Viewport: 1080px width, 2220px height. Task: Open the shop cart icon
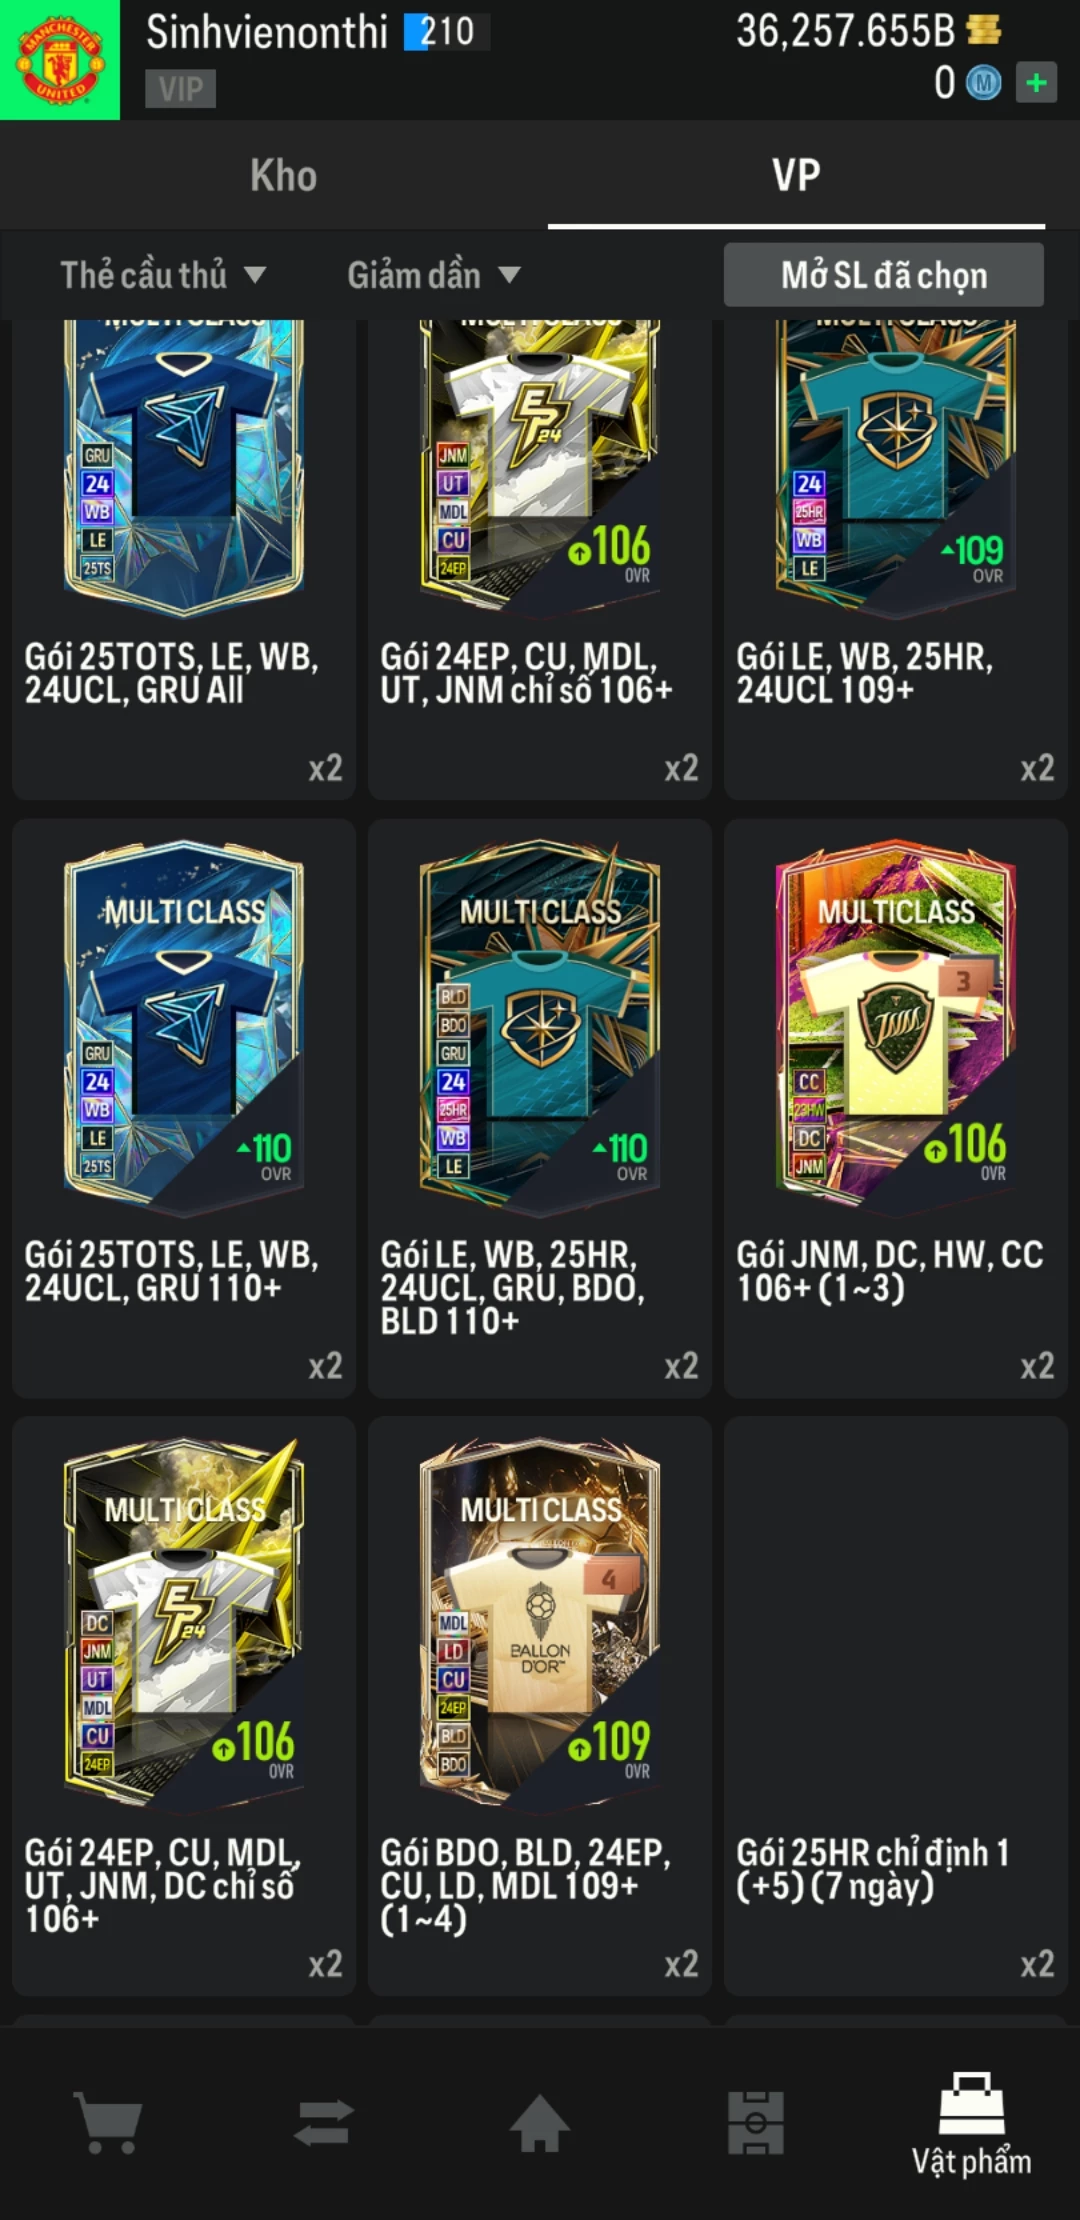(108, 2122)
